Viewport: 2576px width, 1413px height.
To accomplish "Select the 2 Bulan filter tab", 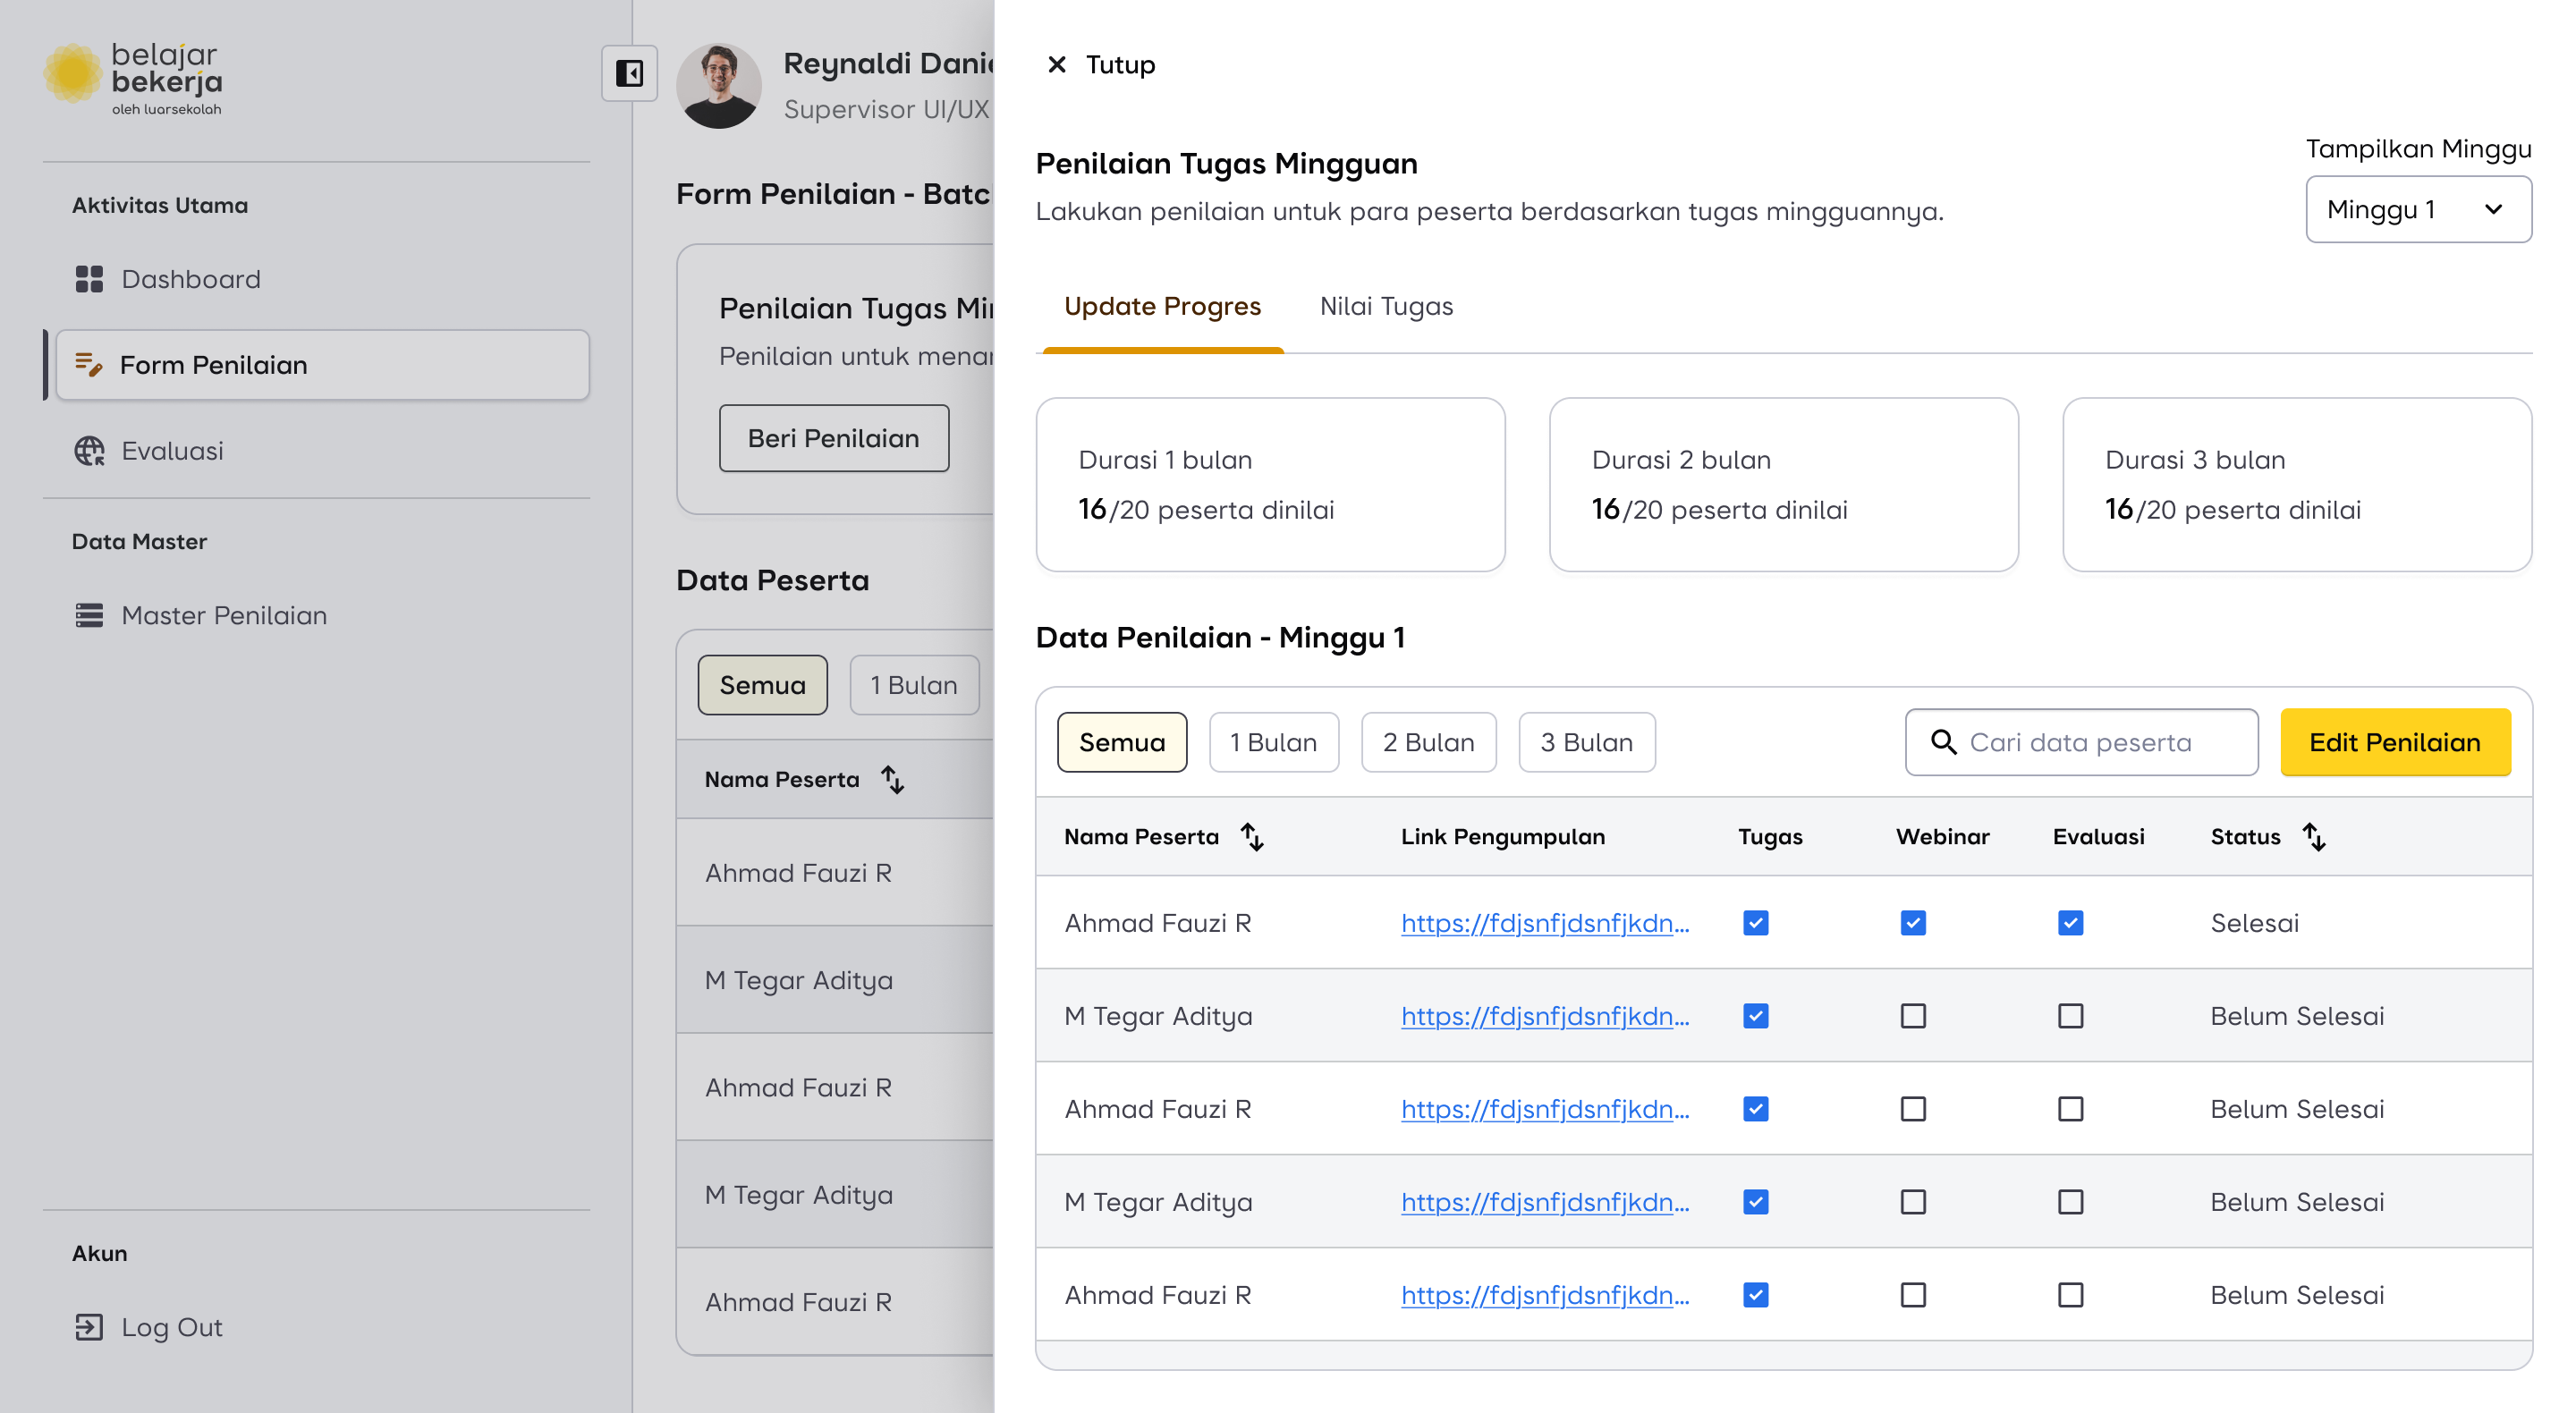I will point(1428,742).
